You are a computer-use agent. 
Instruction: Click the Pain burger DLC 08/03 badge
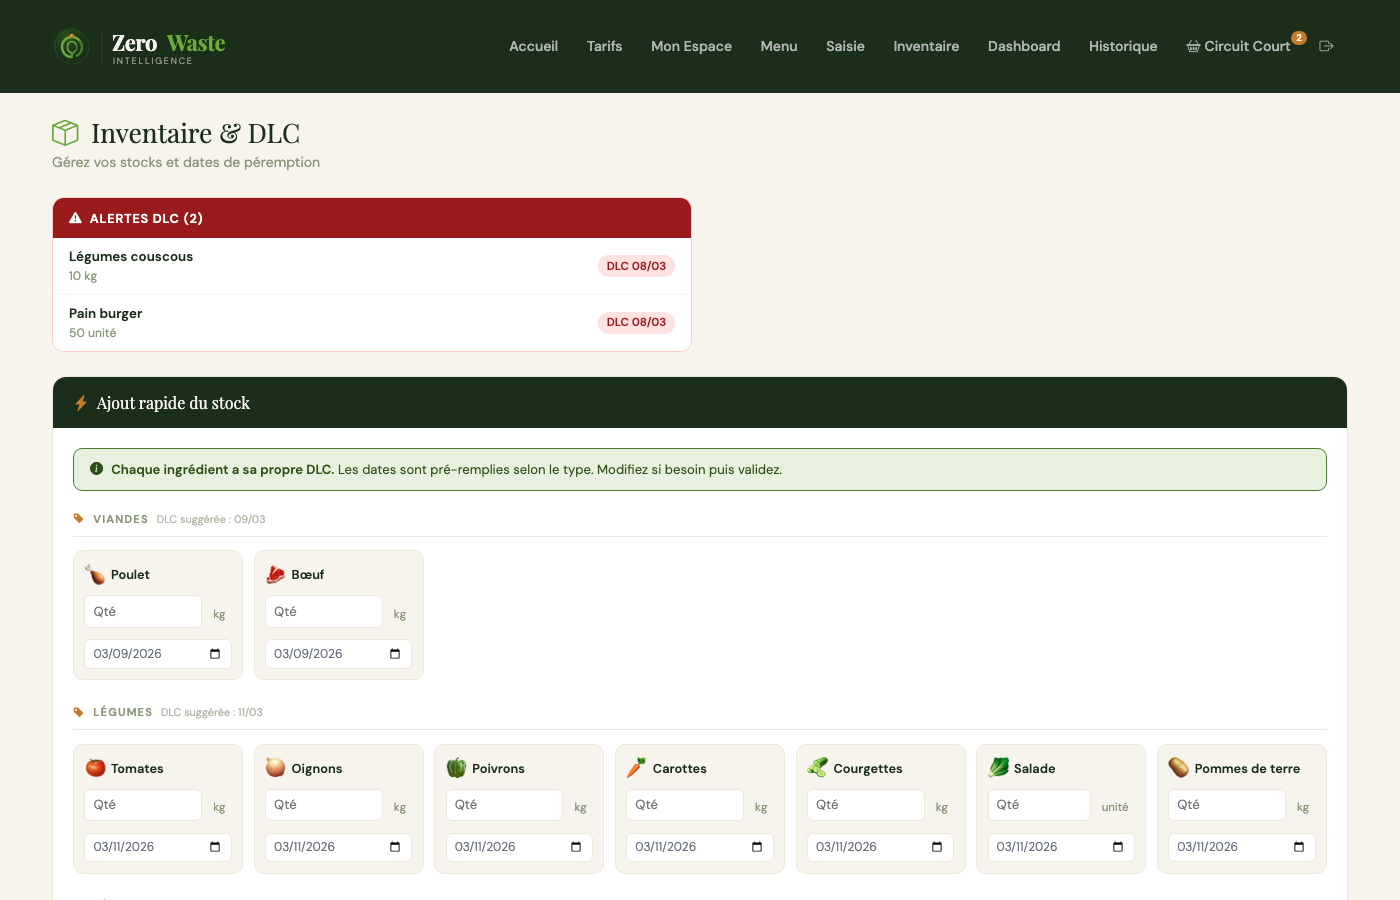(x=636, y=322)
